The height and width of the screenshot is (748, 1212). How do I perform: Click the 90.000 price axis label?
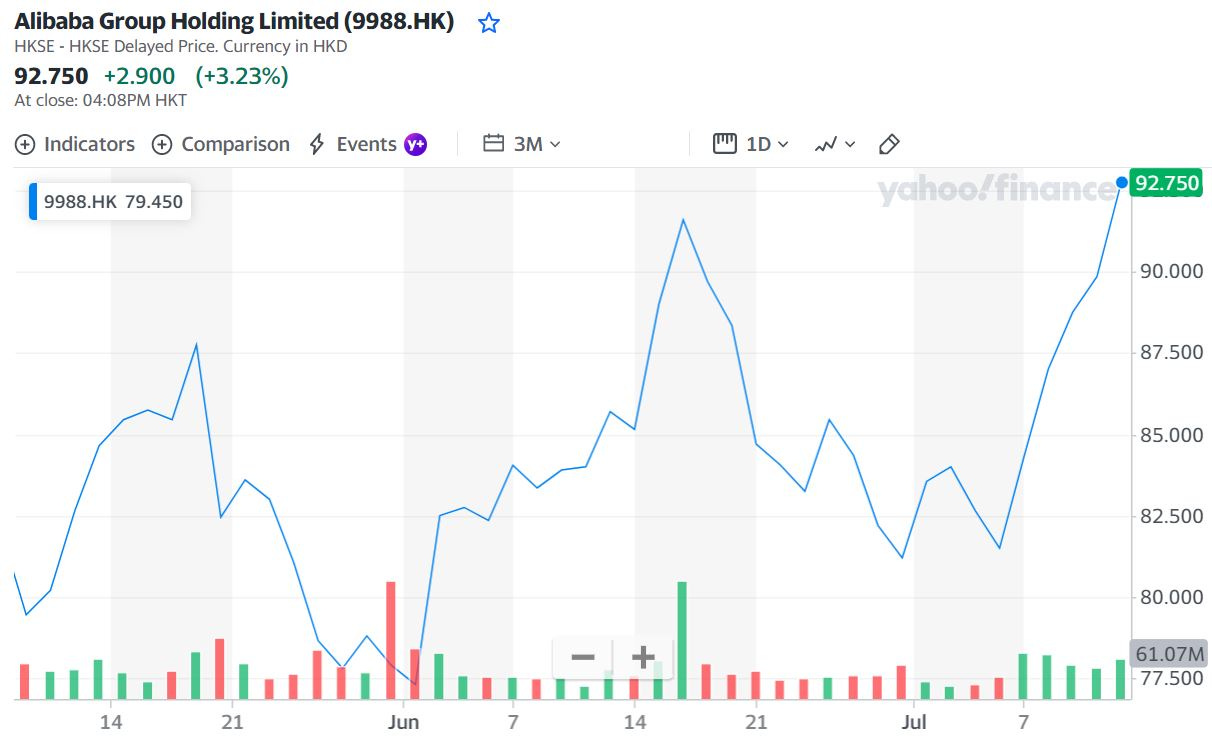click(1172, 271)
